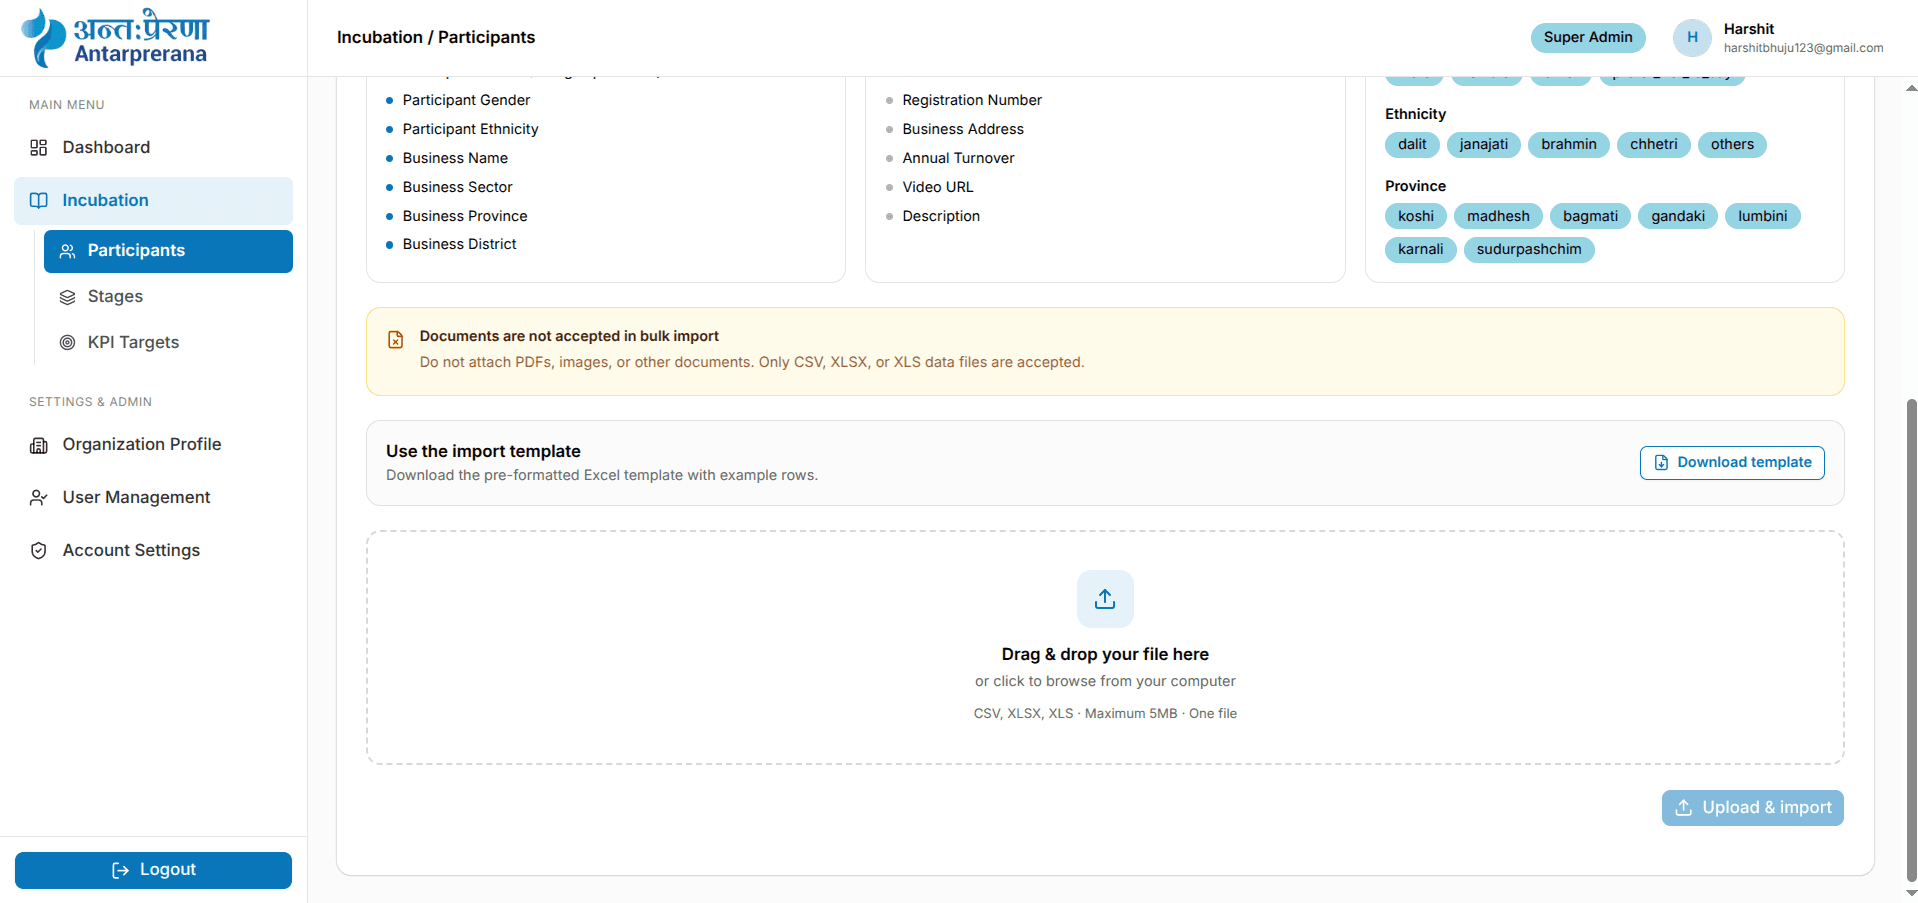Click the 'gandaki' province tag
1918x903 pixels.
pos(1678,217)
